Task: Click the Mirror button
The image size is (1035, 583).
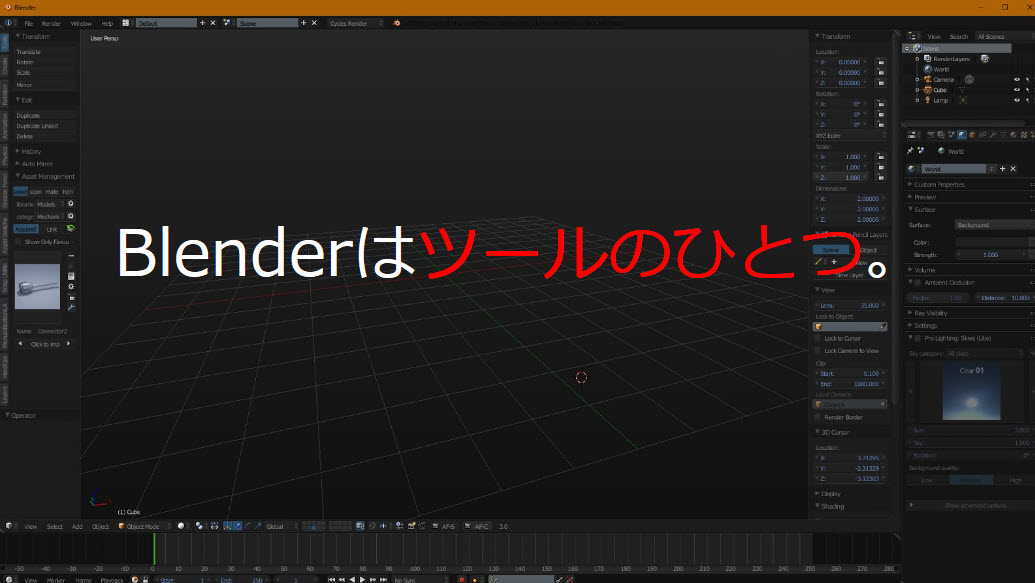Action: tap(44, 85)
